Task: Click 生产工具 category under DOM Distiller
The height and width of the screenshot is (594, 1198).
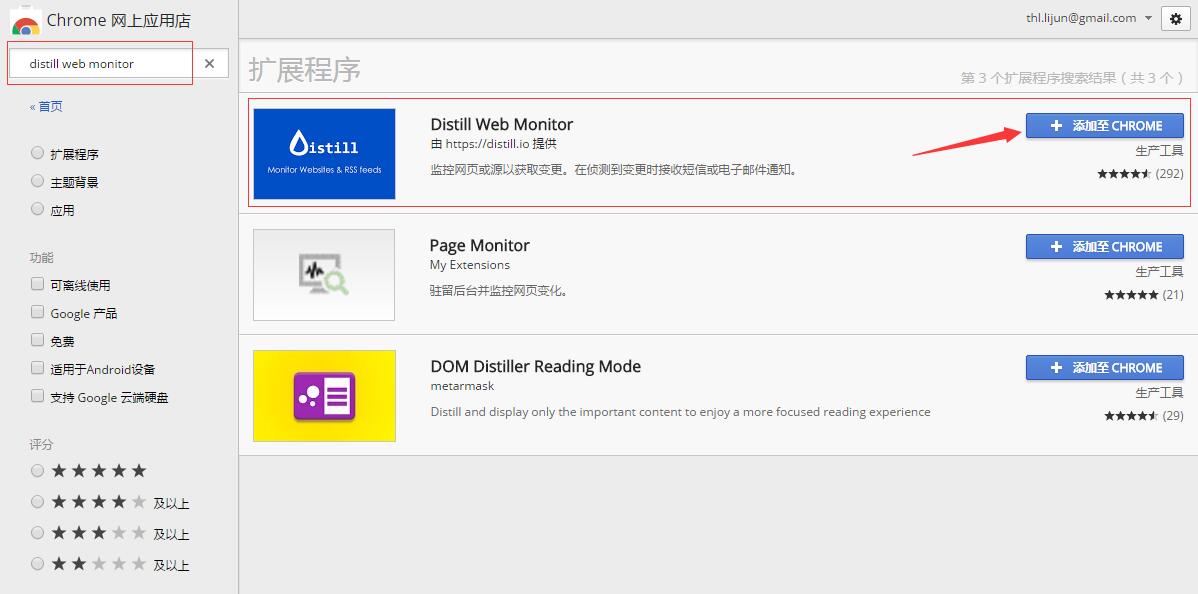Action: (1159, 392)
